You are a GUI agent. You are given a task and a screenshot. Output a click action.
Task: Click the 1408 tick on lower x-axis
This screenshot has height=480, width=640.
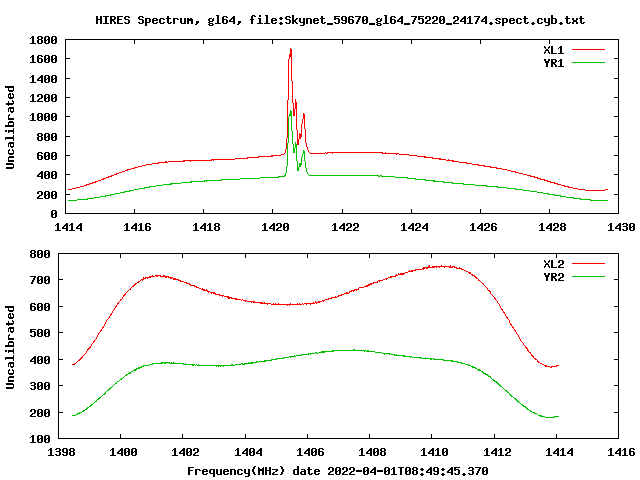click(x=372, y=452)
